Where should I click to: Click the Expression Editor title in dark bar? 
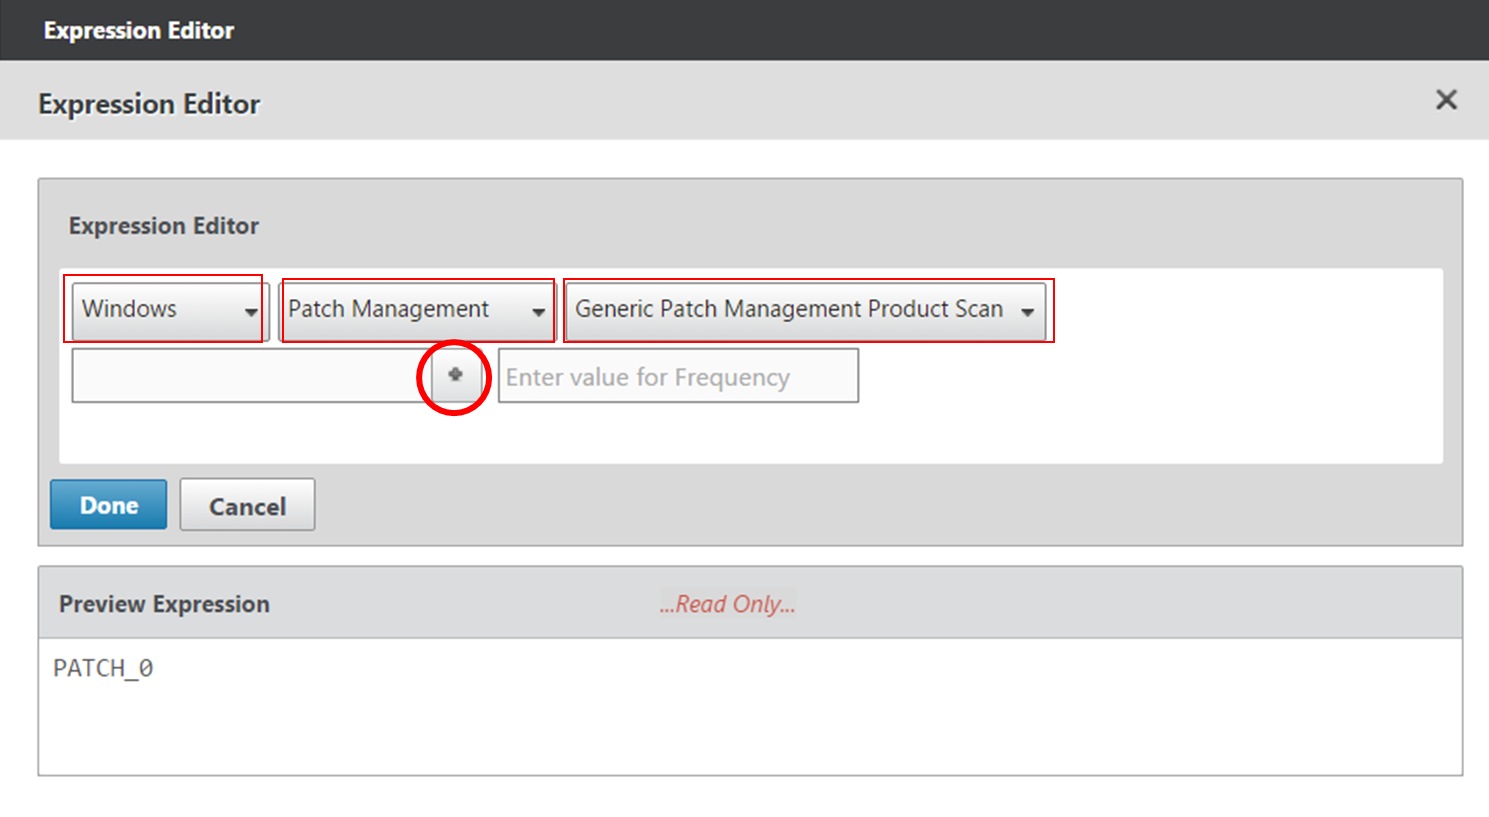pyautogui.click(x=139, y=31)
